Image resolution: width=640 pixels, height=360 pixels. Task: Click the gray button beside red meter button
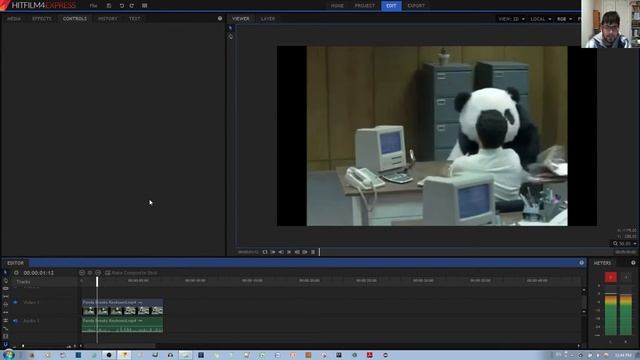[x=626, y=277]
